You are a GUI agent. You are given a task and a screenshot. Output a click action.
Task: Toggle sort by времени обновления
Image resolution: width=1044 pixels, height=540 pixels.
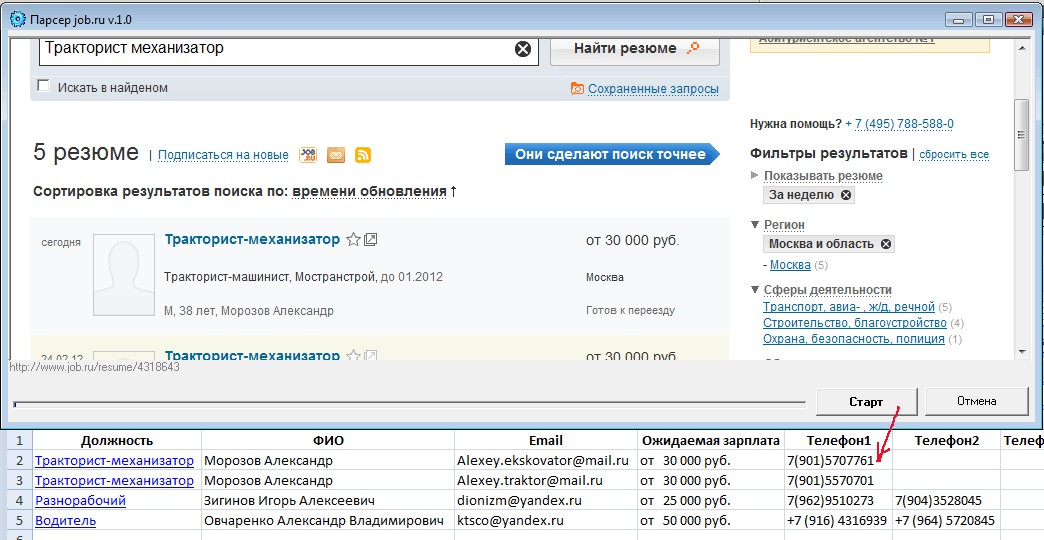tap(370, 192)
